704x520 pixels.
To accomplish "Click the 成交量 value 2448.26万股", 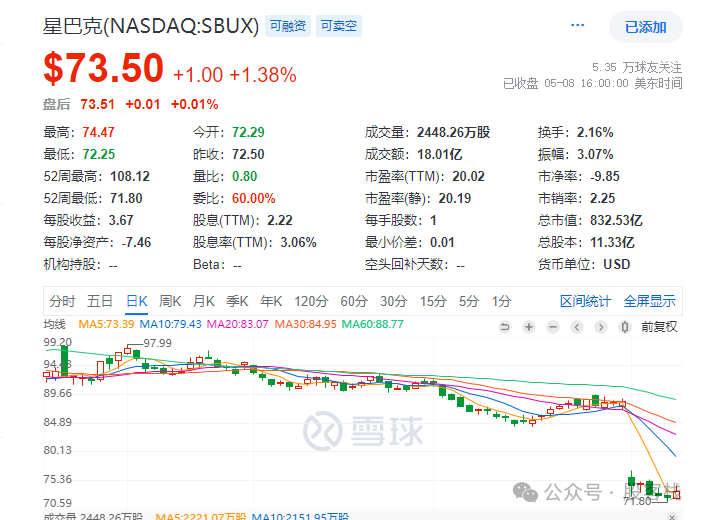I will pos(453,132).
